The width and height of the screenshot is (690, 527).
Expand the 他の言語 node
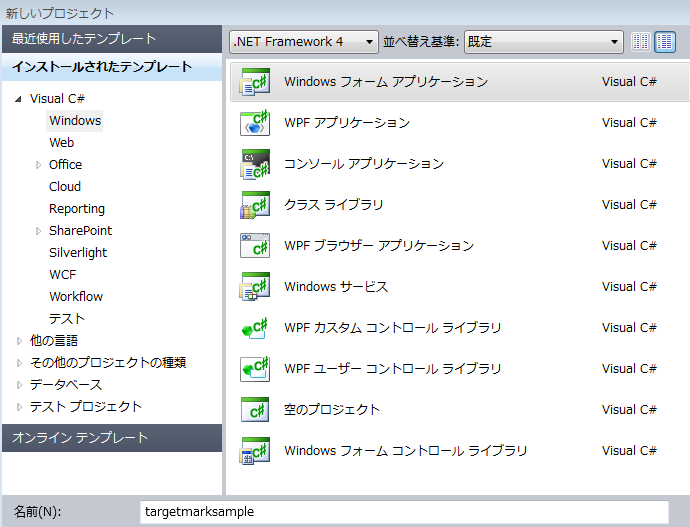(19, 341)
